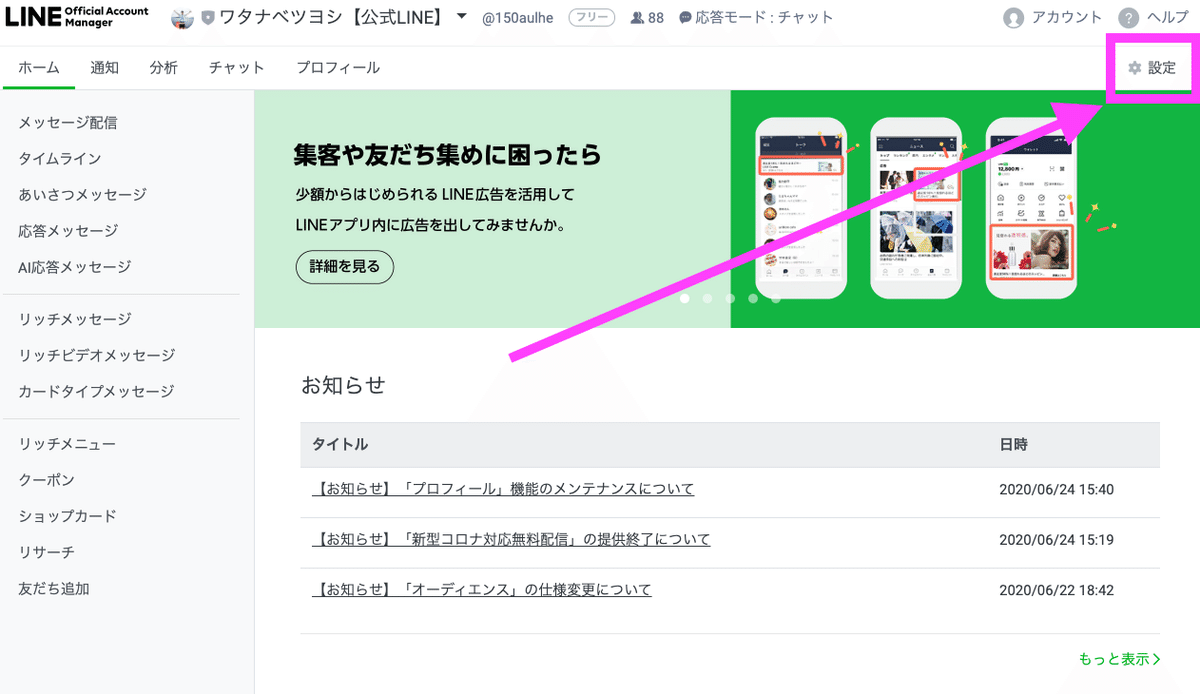Click the leftmost phone mockup in banner

[801, 208]
